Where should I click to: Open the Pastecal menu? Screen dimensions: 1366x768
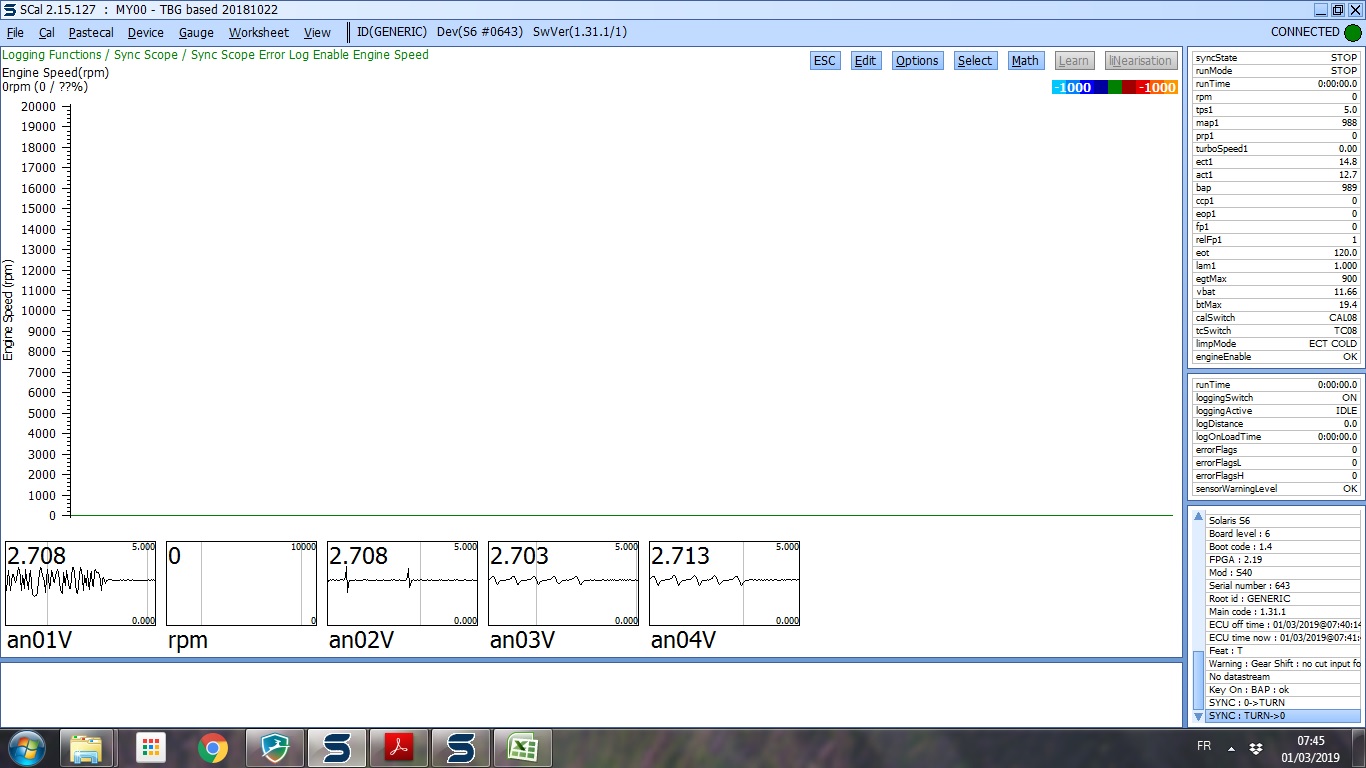pos(91,33)
